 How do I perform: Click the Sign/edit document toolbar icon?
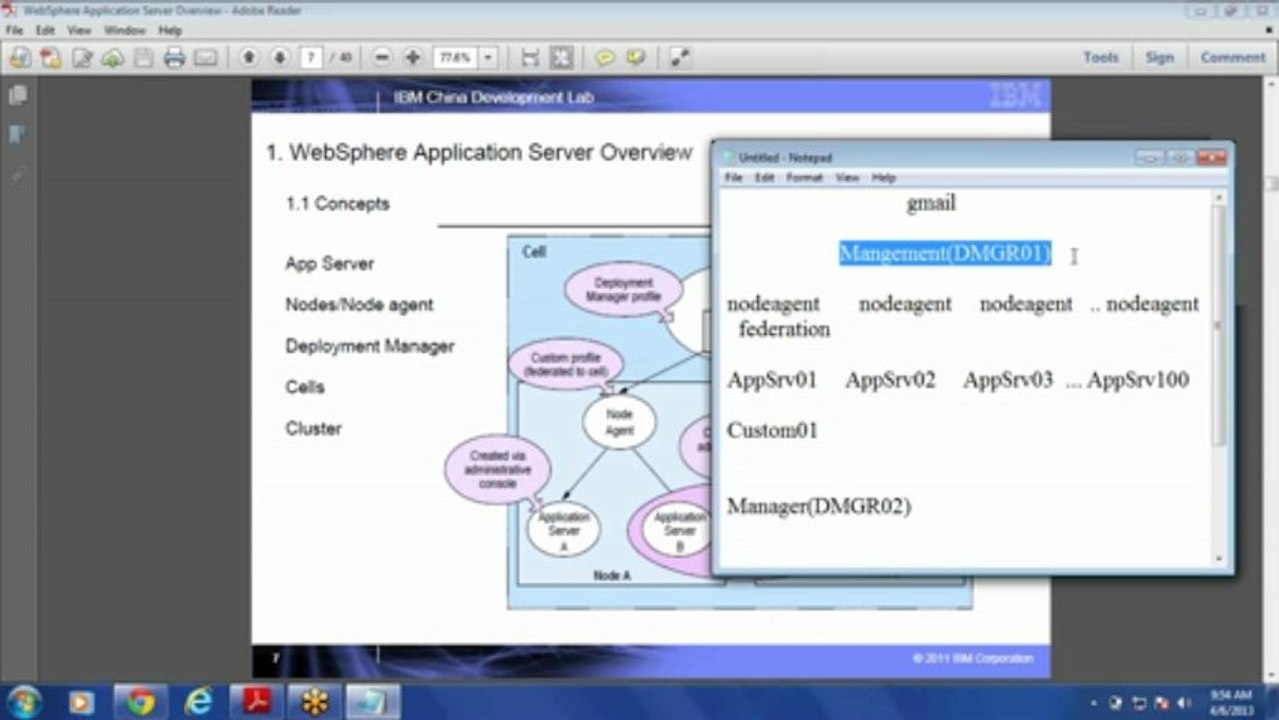(82, 58)
